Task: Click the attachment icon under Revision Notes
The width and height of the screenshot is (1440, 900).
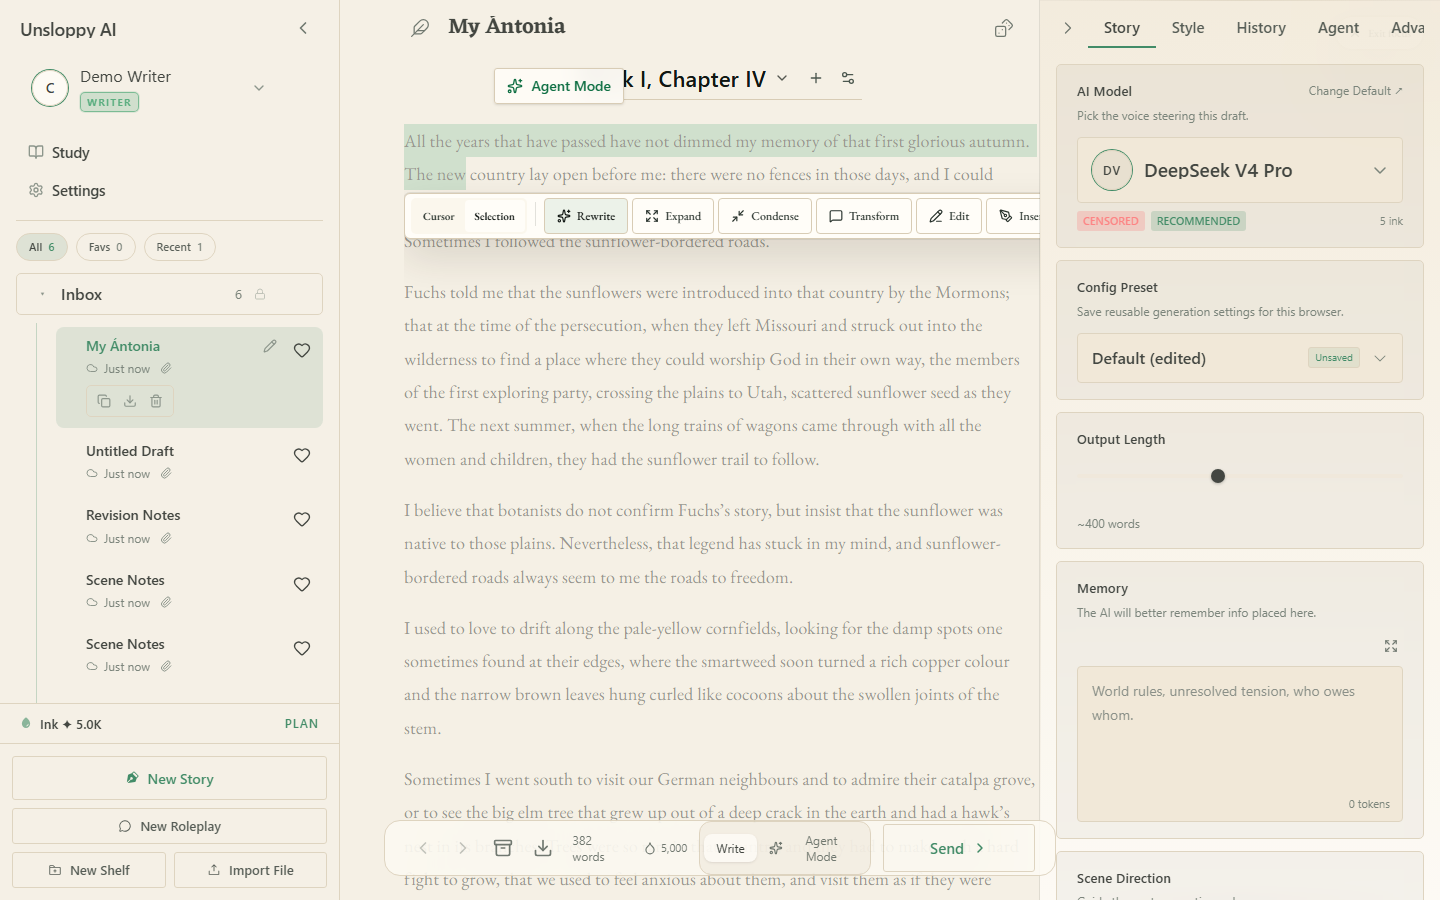Action: click(x=166, y=538)
